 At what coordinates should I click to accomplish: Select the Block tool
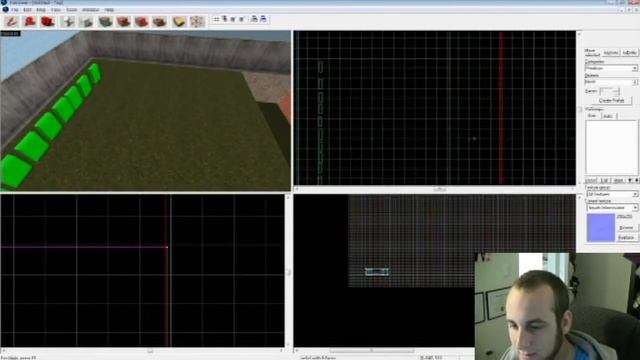tap(86, 21)
